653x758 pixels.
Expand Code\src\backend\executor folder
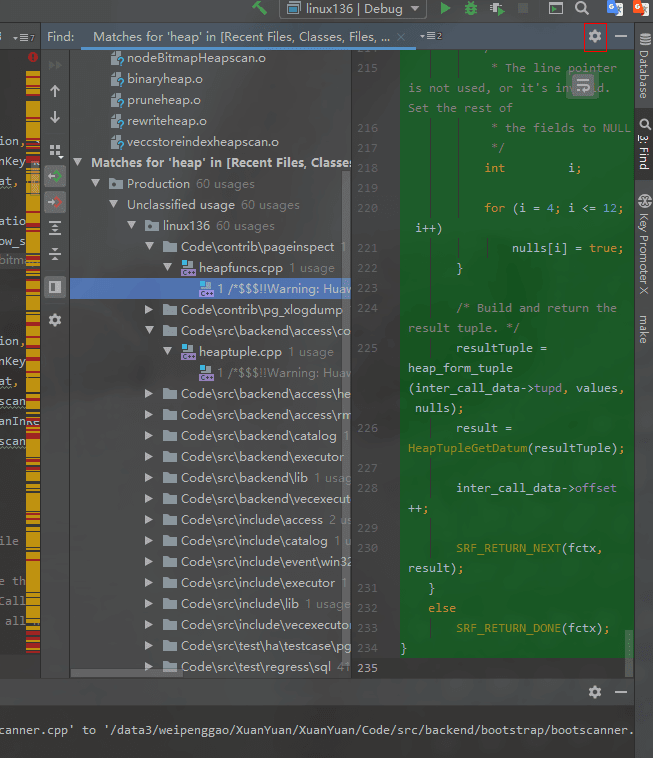149,457
